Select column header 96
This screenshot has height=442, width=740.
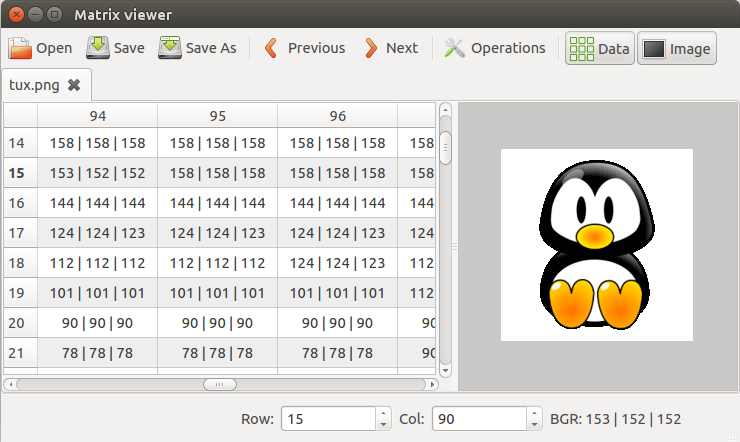(337, 116)
